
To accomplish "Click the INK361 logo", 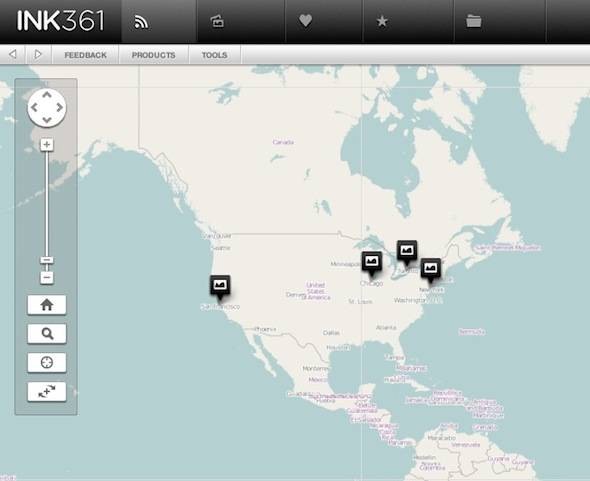I will coord(60,21).
